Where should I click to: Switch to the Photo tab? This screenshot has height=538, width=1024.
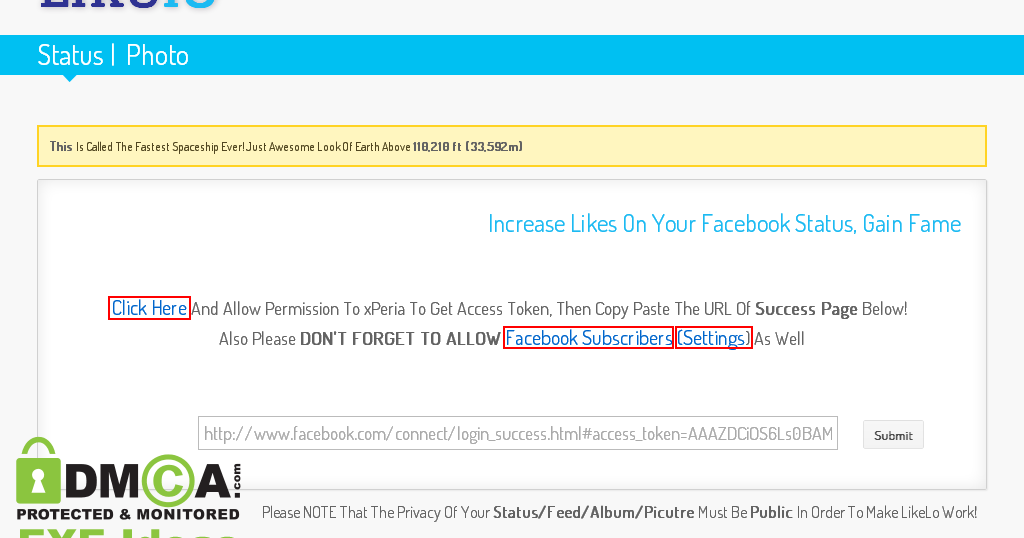click(157, 55)
